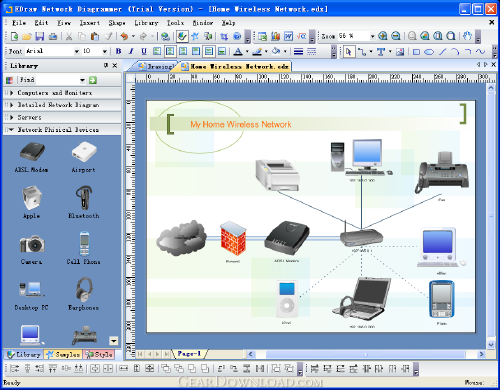Activate the Pan hand tool

[467, 36]
